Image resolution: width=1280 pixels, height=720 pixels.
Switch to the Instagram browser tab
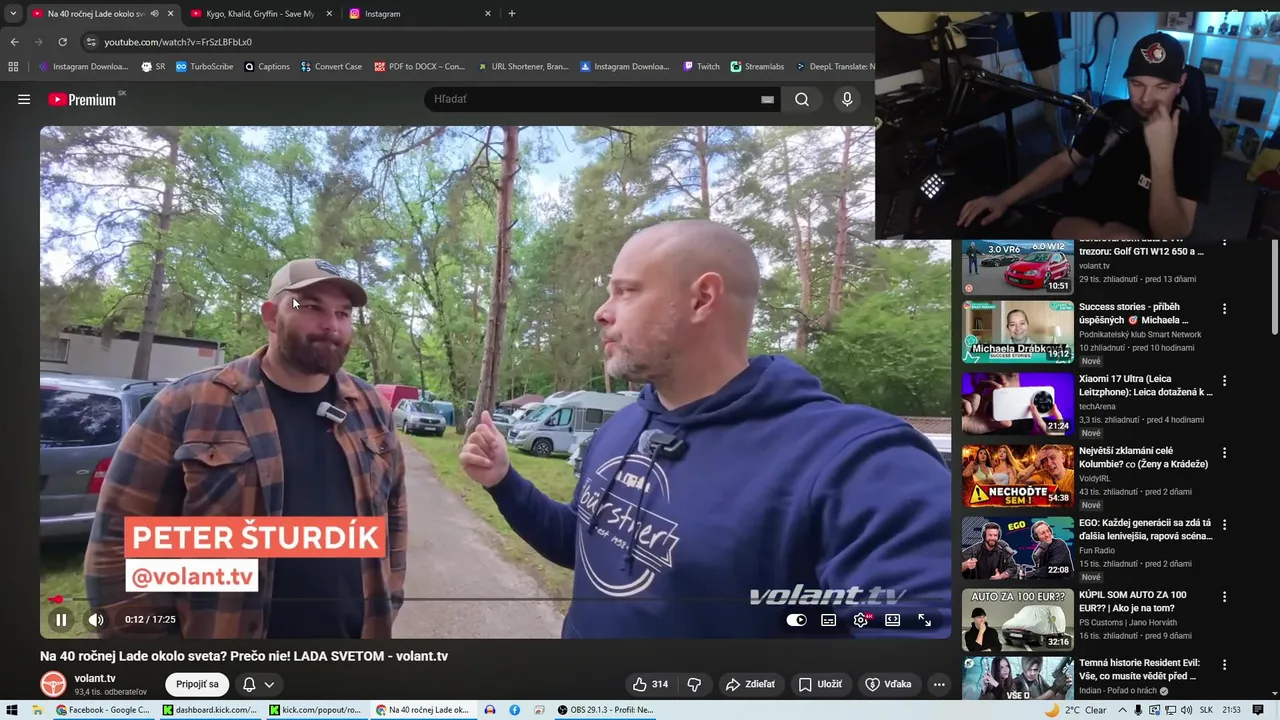tap(382, 14)
